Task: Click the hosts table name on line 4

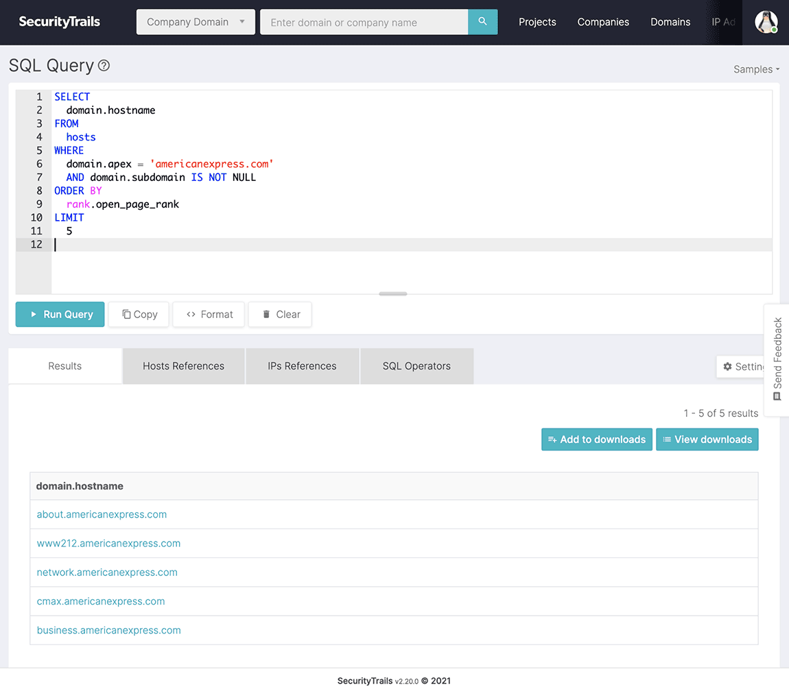Action: click(x=81, y=137)
